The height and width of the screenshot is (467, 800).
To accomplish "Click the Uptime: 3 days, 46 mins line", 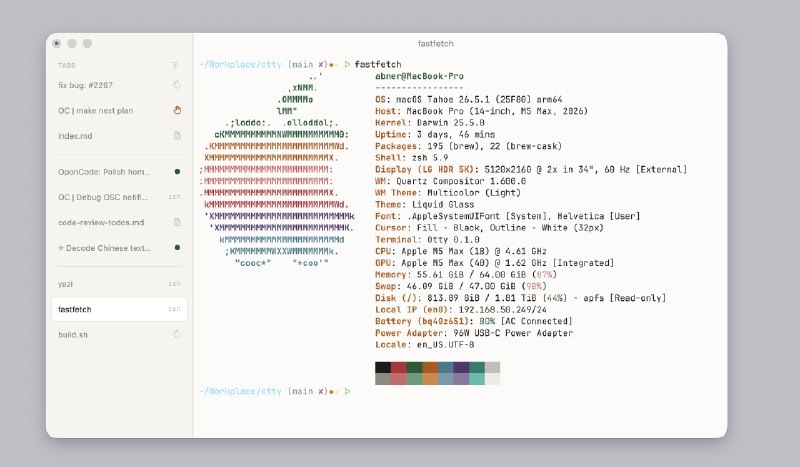I will point(435,135).
